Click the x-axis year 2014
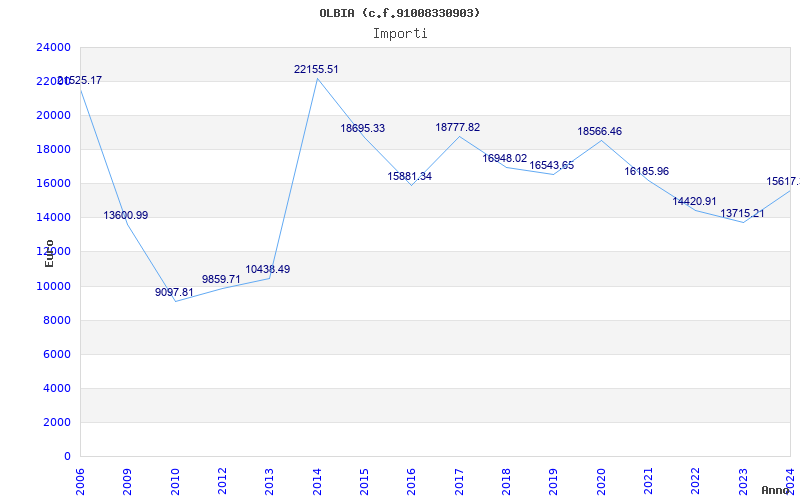The width and height of the screenshot is (800, 500). 317,481
